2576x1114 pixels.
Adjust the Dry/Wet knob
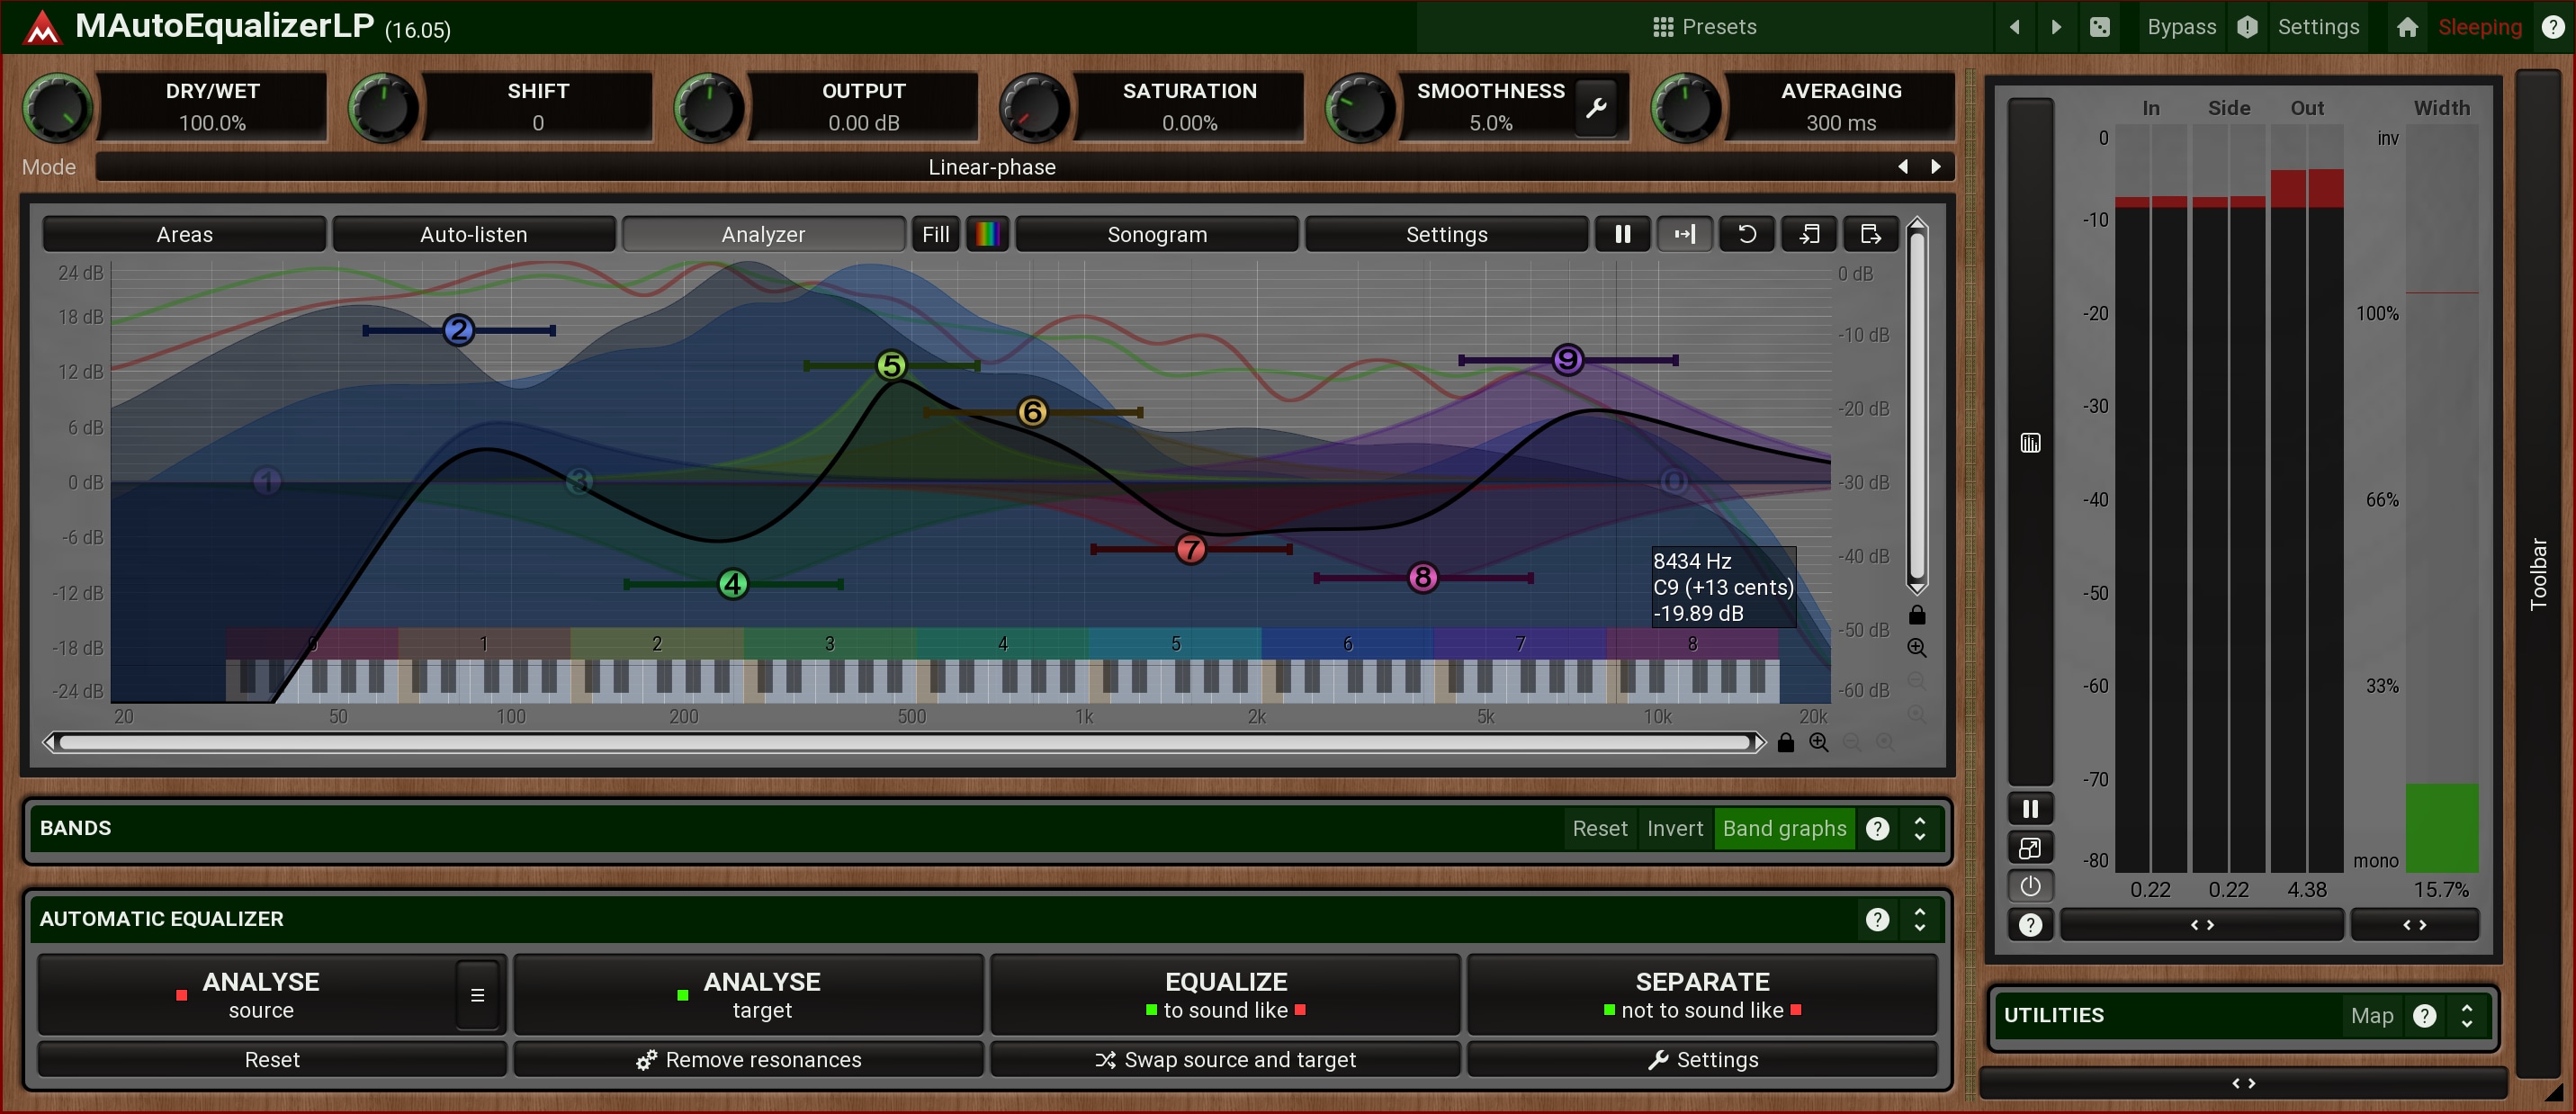point(56,107)
